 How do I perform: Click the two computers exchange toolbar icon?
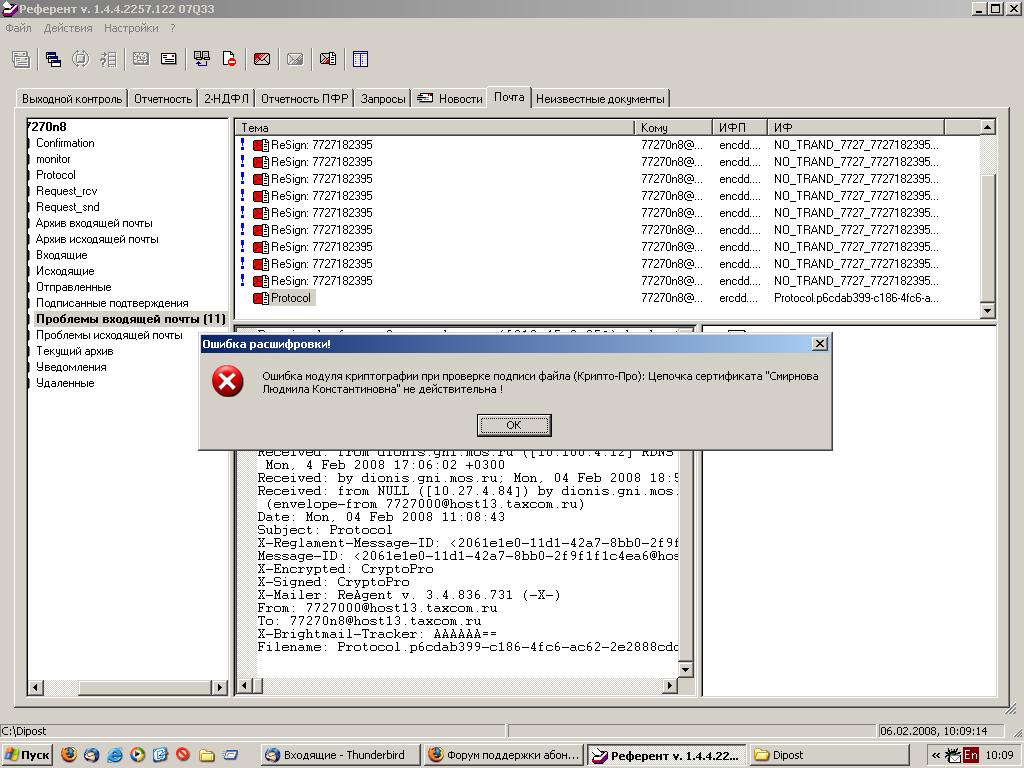[x=202, y=60]
